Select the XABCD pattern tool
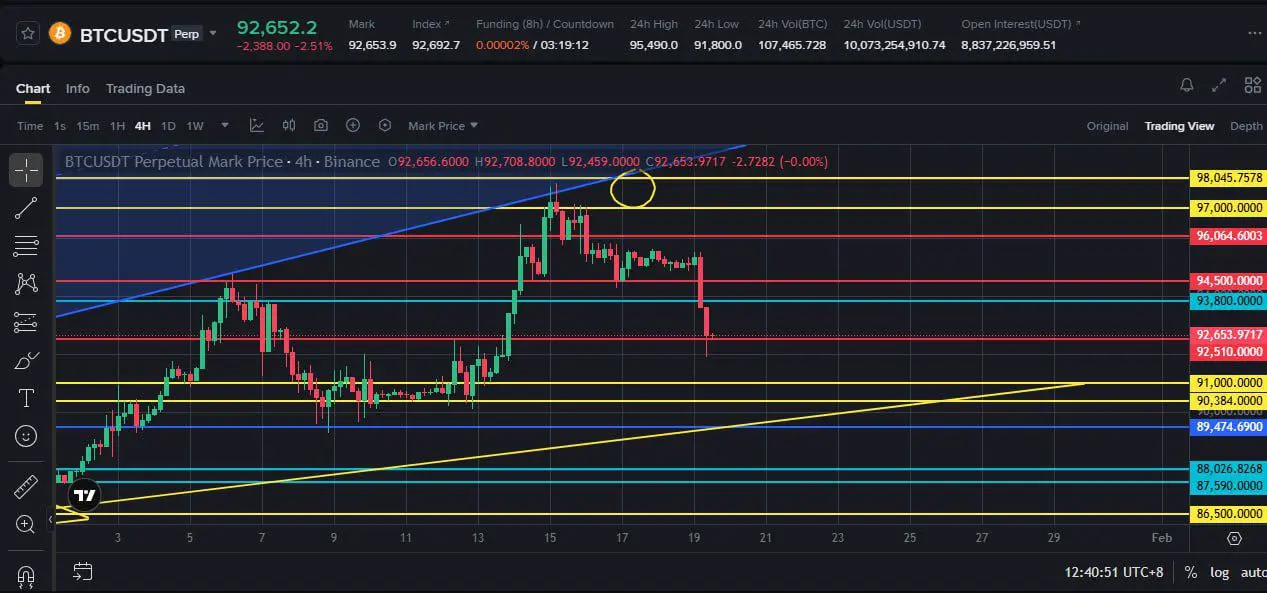Image resolution: width=1267 pixels, height=593 pixels. pos(26,284)
